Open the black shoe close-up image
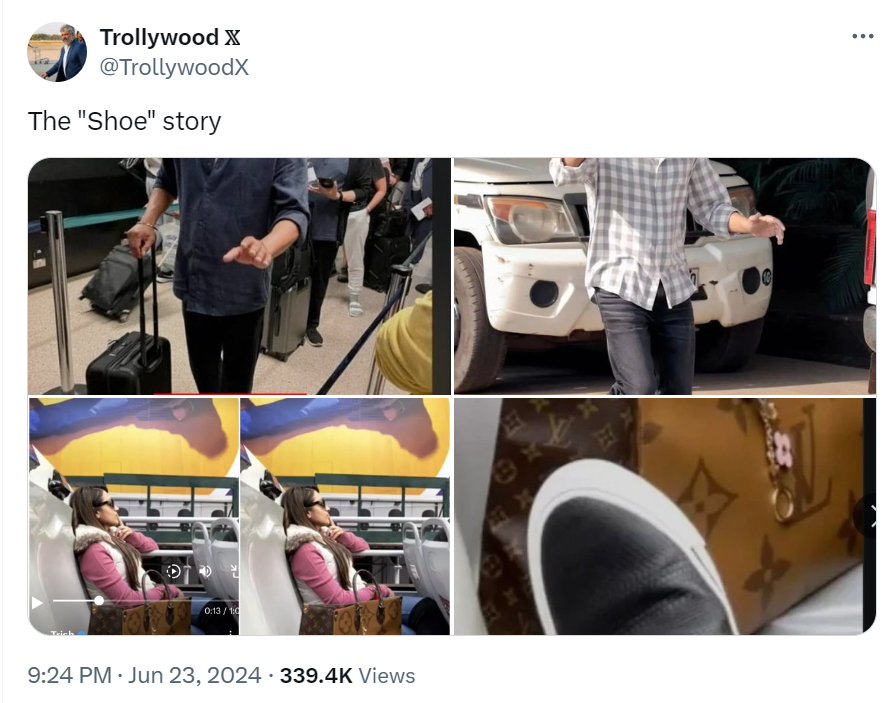This screenshot has height=703, width=885. pos(665,516)
